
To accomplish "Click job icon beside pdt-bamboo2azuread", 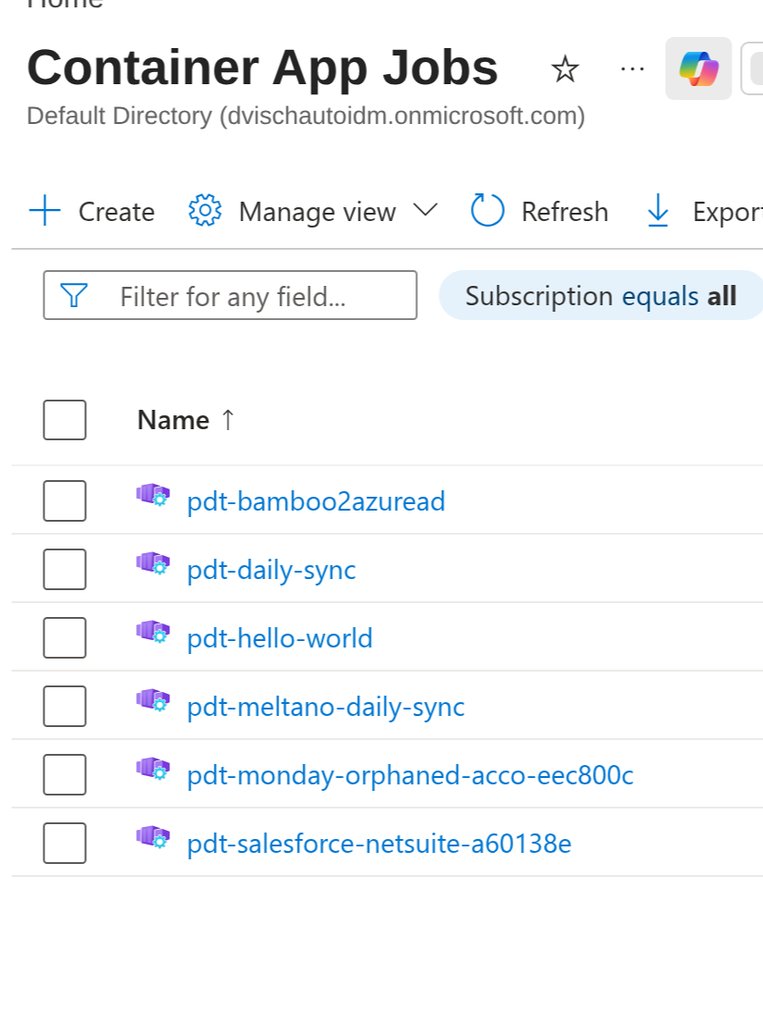I will pos(153,495).
